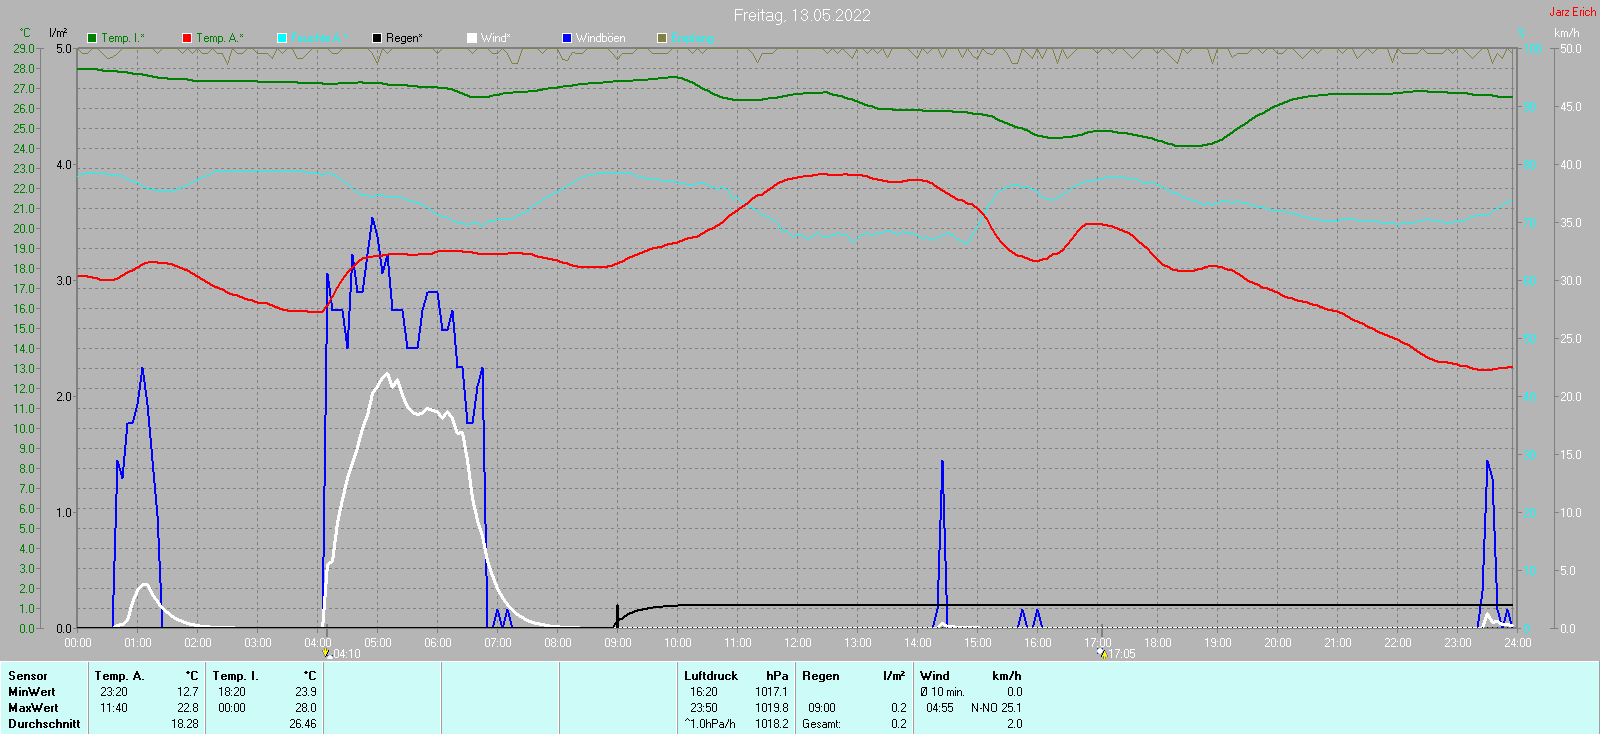Screen dimensions: 1600x734
Task: Click the '05:00' time axis label
Action: point(378,643)
